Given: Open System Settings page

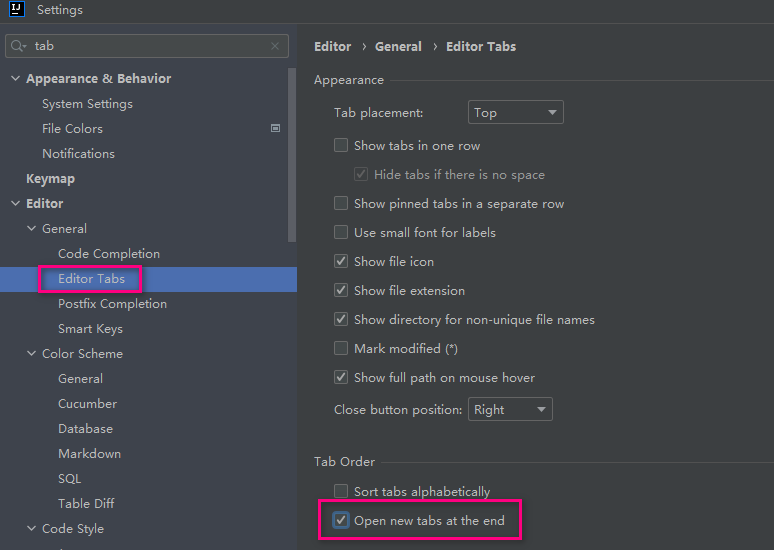Looking at the screenshot, I should [x=87, y=104].
